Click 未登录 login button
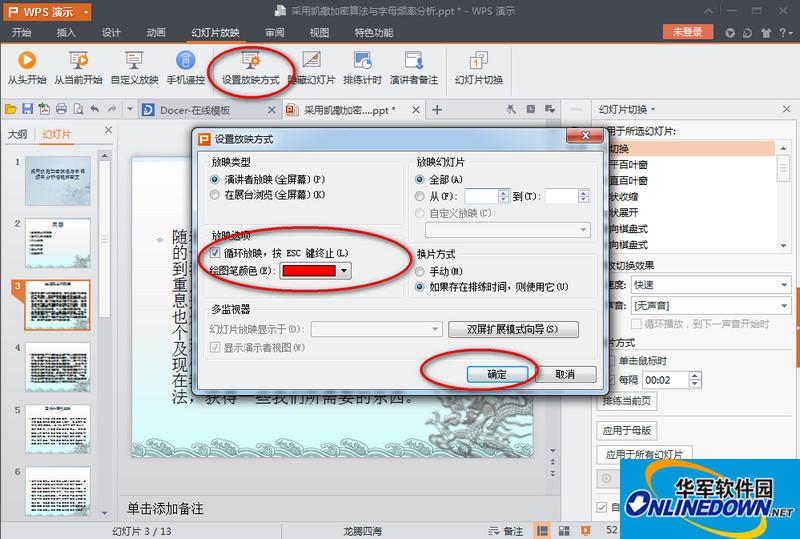This screenshot has width=800, height=539. pyautogui.click(x=687, y=32)
